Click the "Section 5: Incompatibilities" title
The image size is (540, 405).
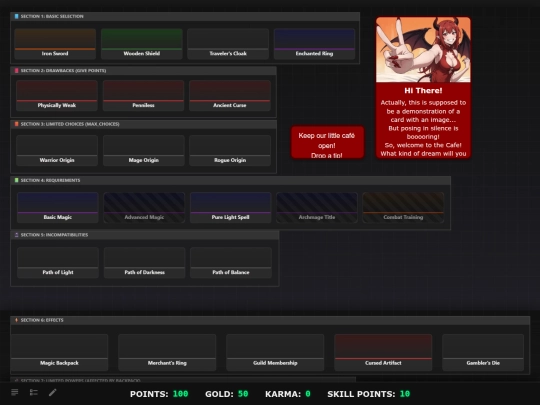tap(54, 235)
